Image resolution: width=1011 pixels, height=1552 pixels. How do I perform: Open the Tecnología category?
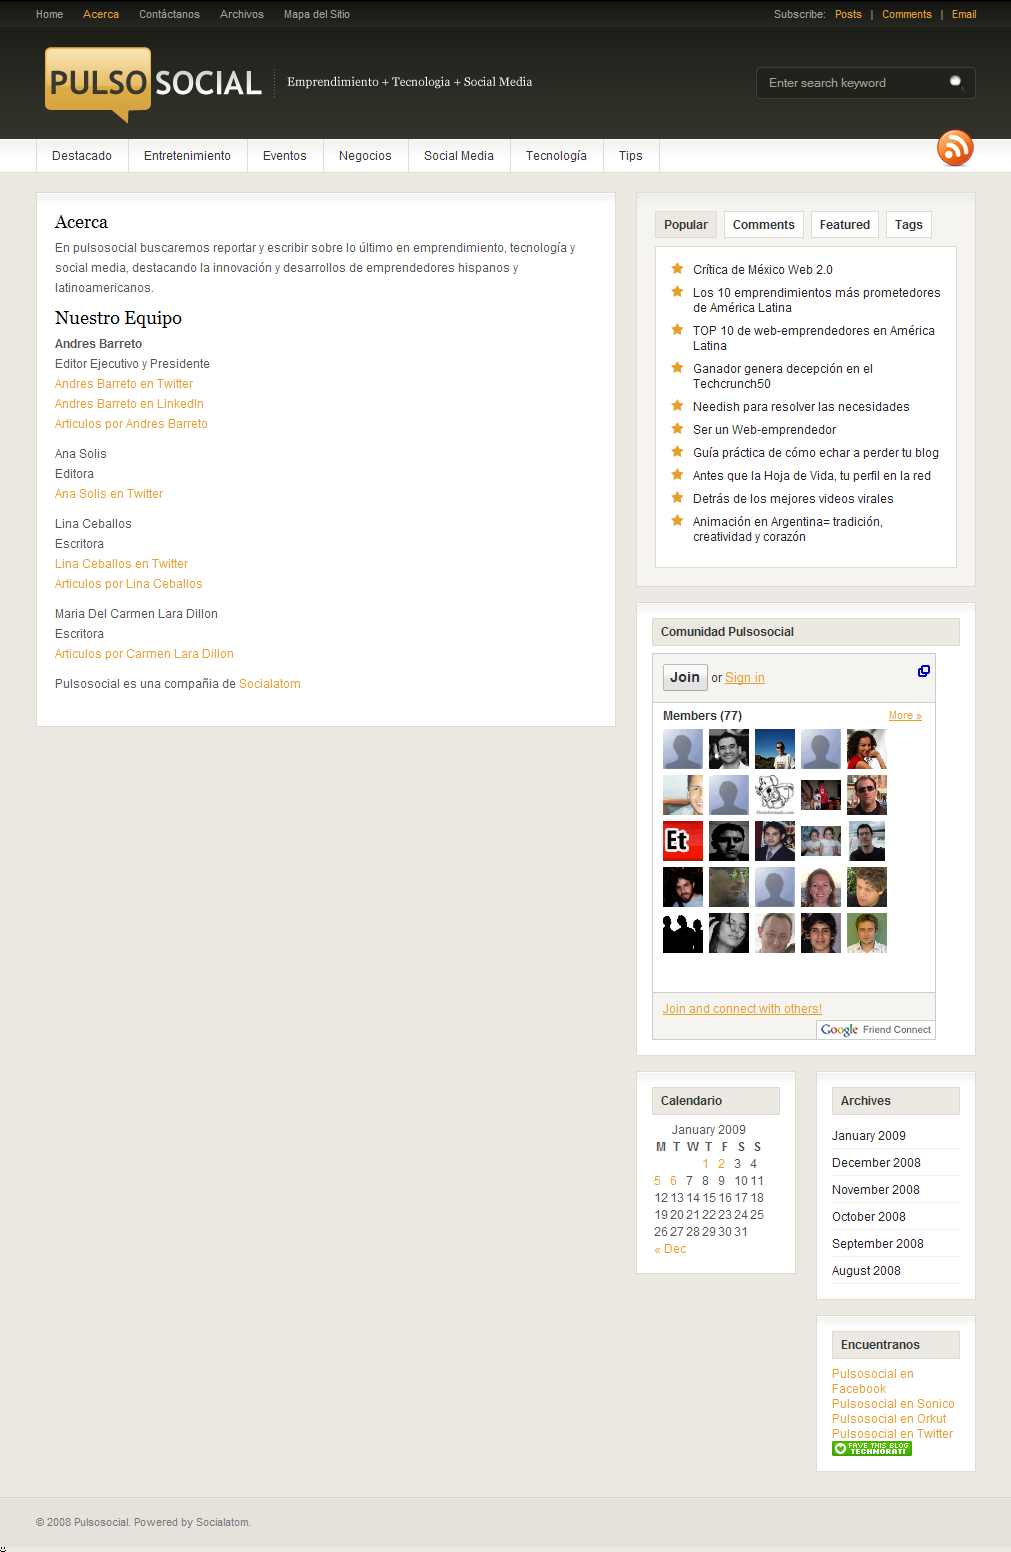(x=556, y=156)
